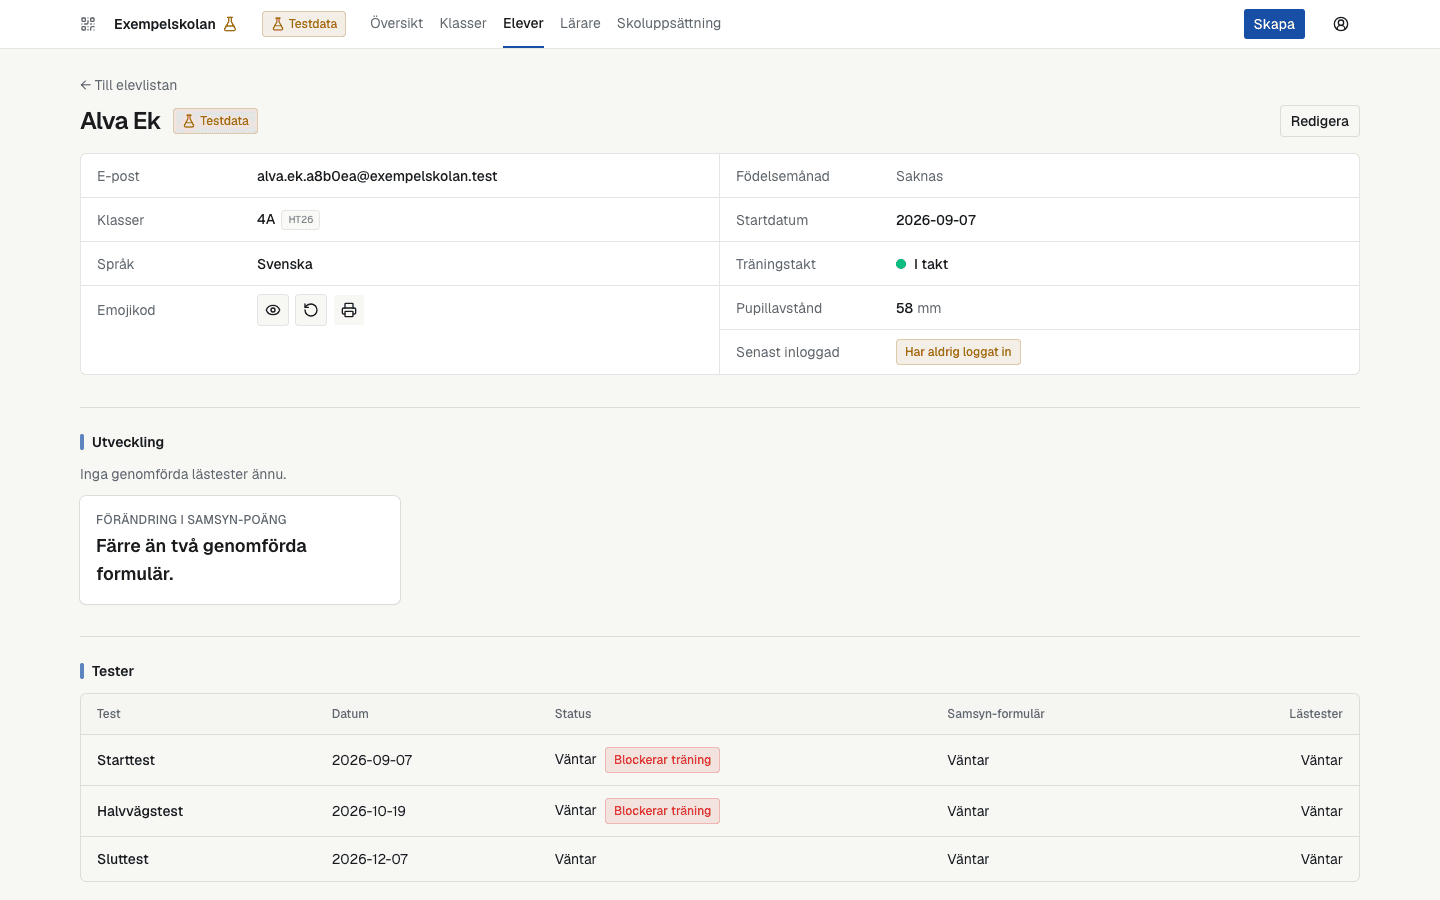The image size is (1440, 900).
Task: Go back via Till elevlistan link
Action: pyautogui.click(x=129, y=85)
